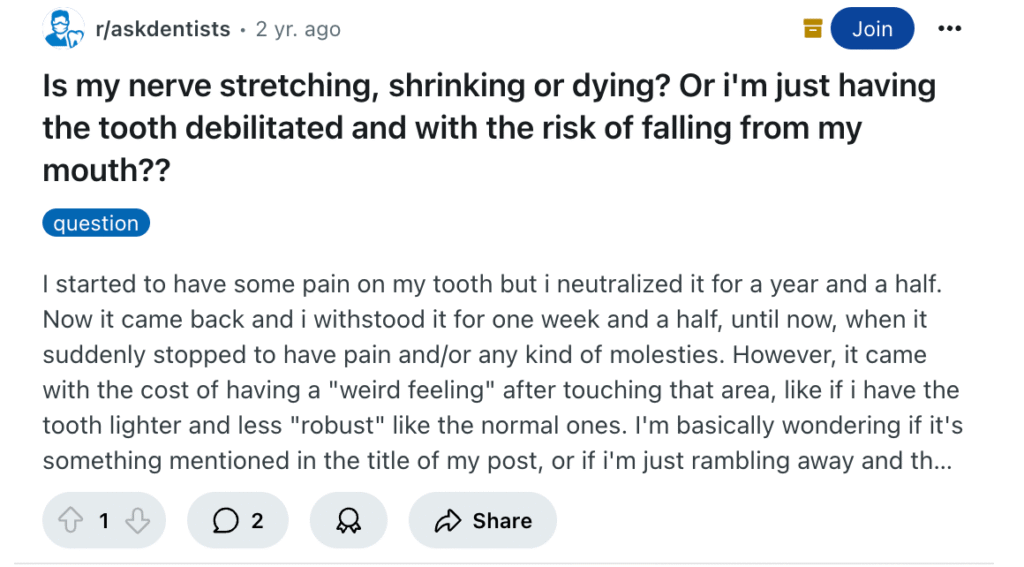1024x567 pixels.
Task: Open the r/askdentists subreddit link
Action: click(163, 29)
